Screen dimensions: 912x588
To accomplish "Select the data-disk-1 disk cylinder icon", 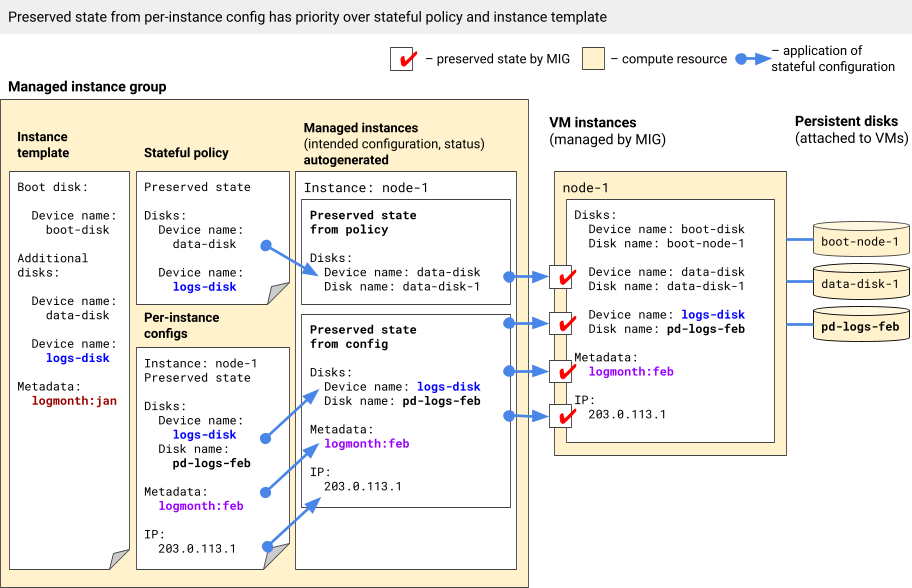I will [x=862, y=281].
